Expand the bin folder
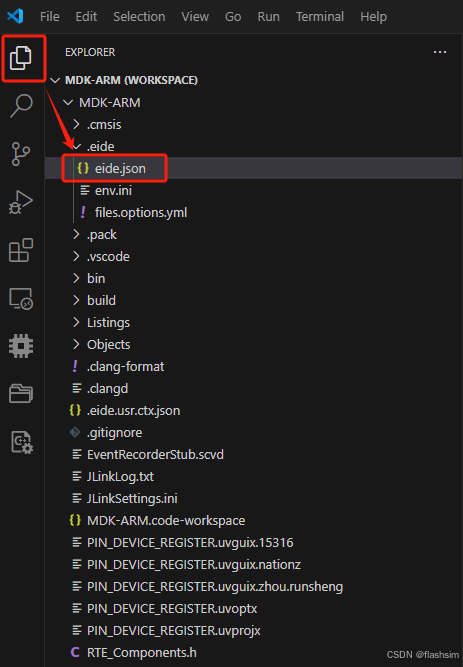Viewport: 463px width, 667px height. point(253,279)
